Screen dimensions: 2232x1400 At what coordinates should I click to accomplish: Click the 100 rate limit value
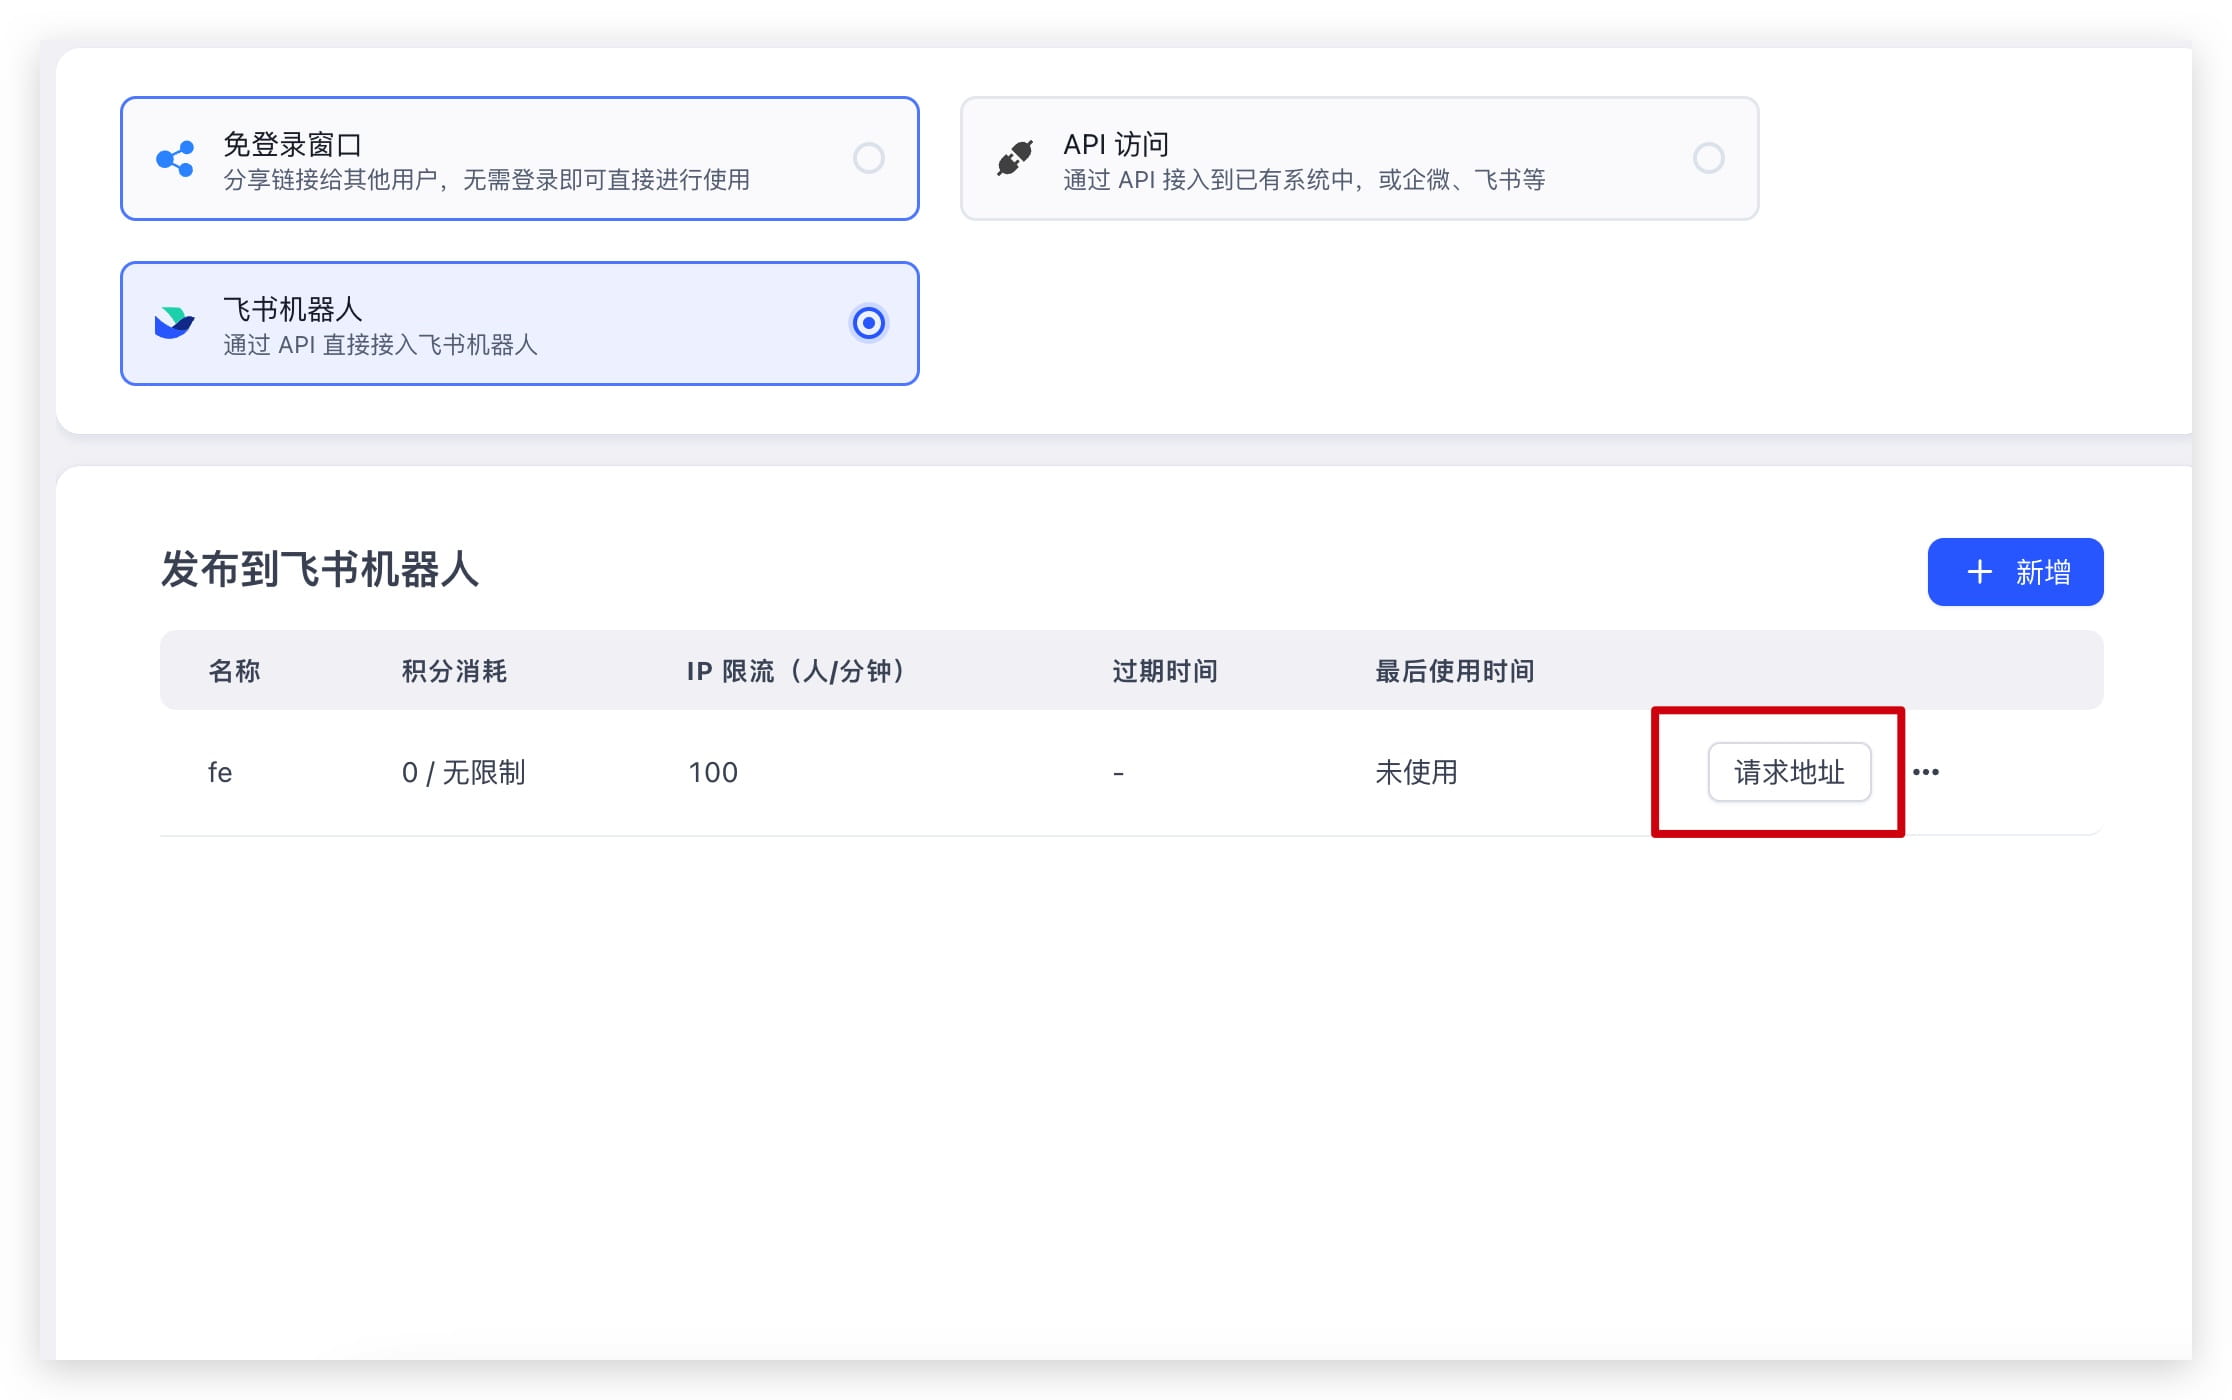tap(712, 771)
